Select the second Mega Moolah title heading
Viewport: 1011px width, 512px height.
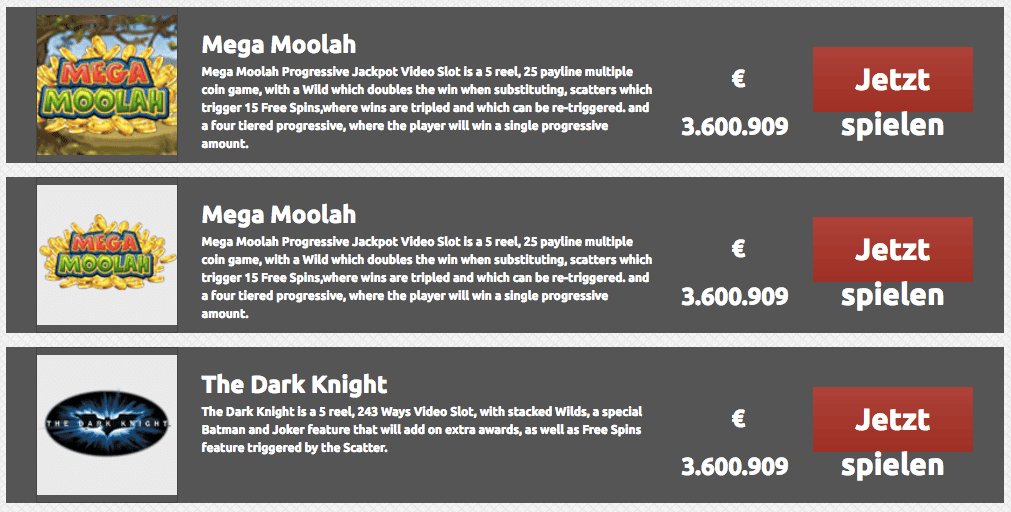coord(279,215)
